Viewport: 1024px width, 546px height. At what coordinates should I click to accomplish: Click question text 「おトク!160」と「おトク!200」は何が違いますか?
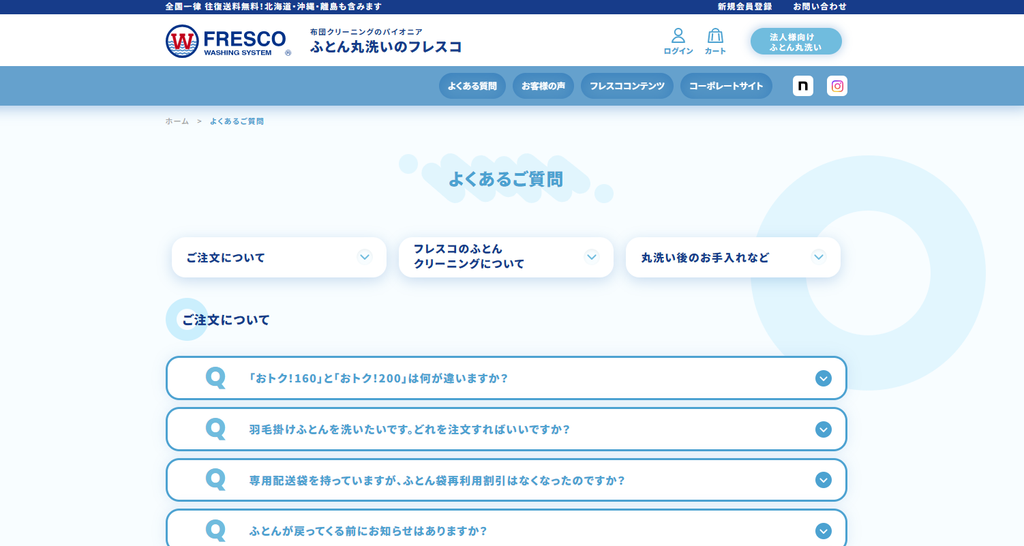378,378
